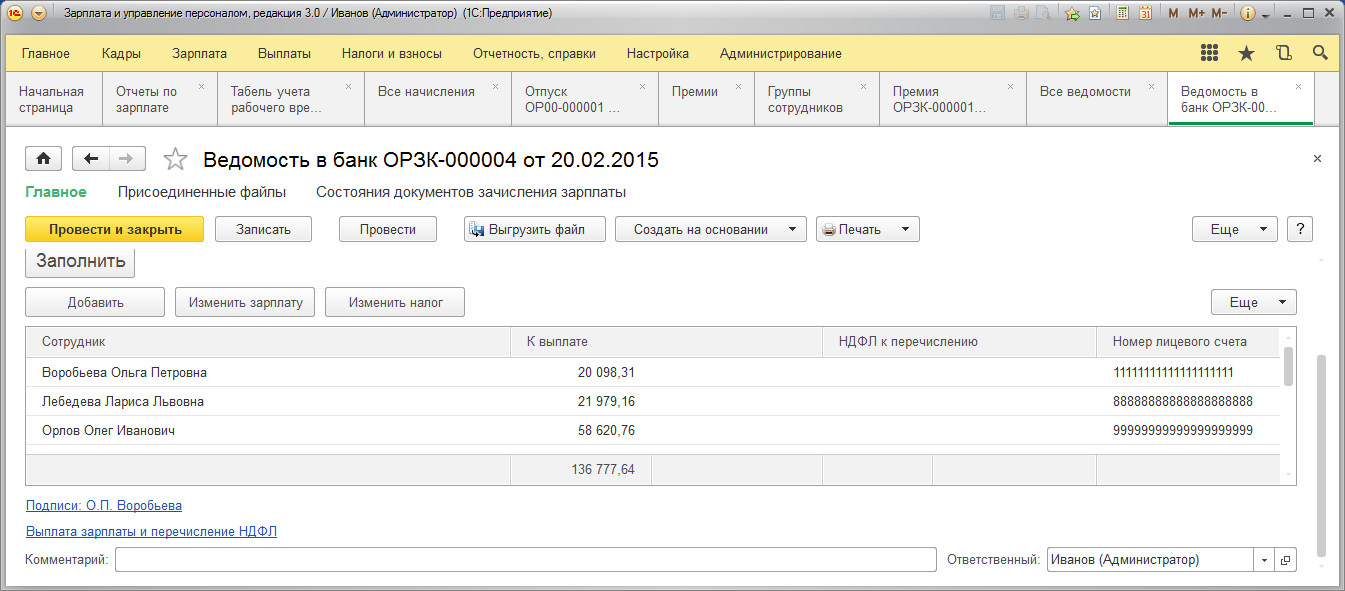Image resolution: width=1345 pixels, height=591 pixels.
Task: Click the Записать button
Action: (x=263, y=229)
